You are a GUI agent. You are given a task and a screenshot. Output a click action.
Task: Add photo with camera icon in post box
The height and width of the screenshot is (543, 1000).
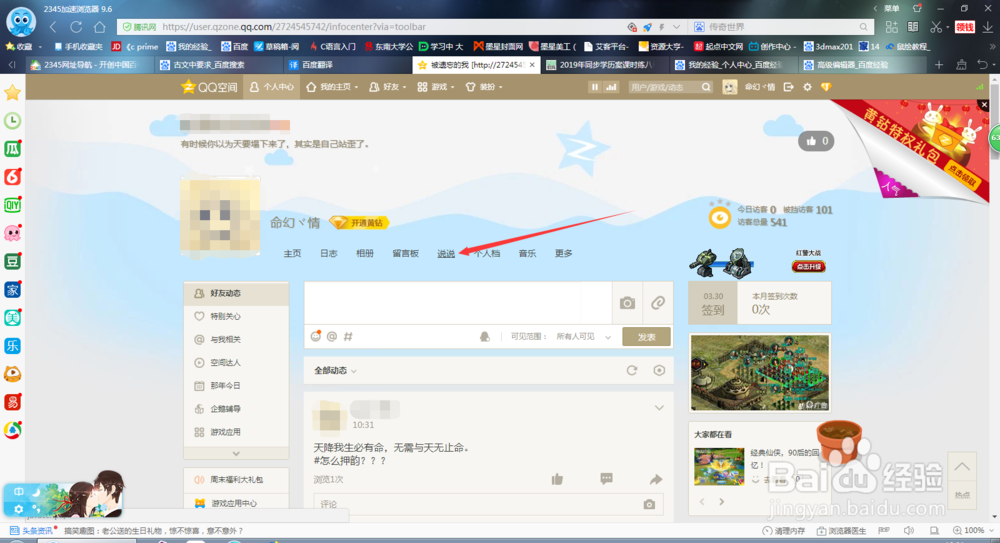pos(627,303)
